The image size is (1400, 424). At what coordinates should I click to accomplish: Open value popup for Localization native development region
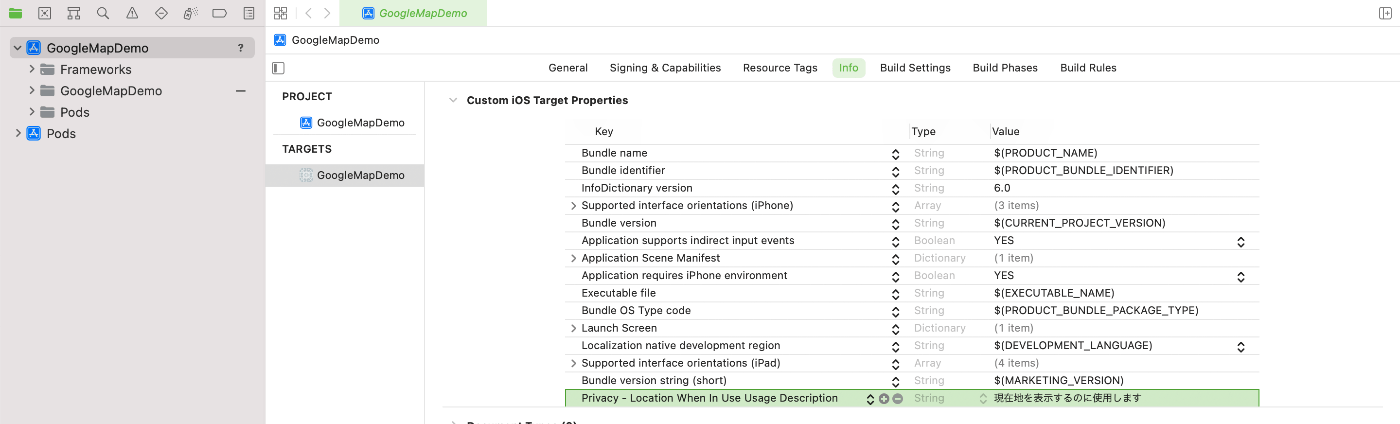coord(1240,346)
